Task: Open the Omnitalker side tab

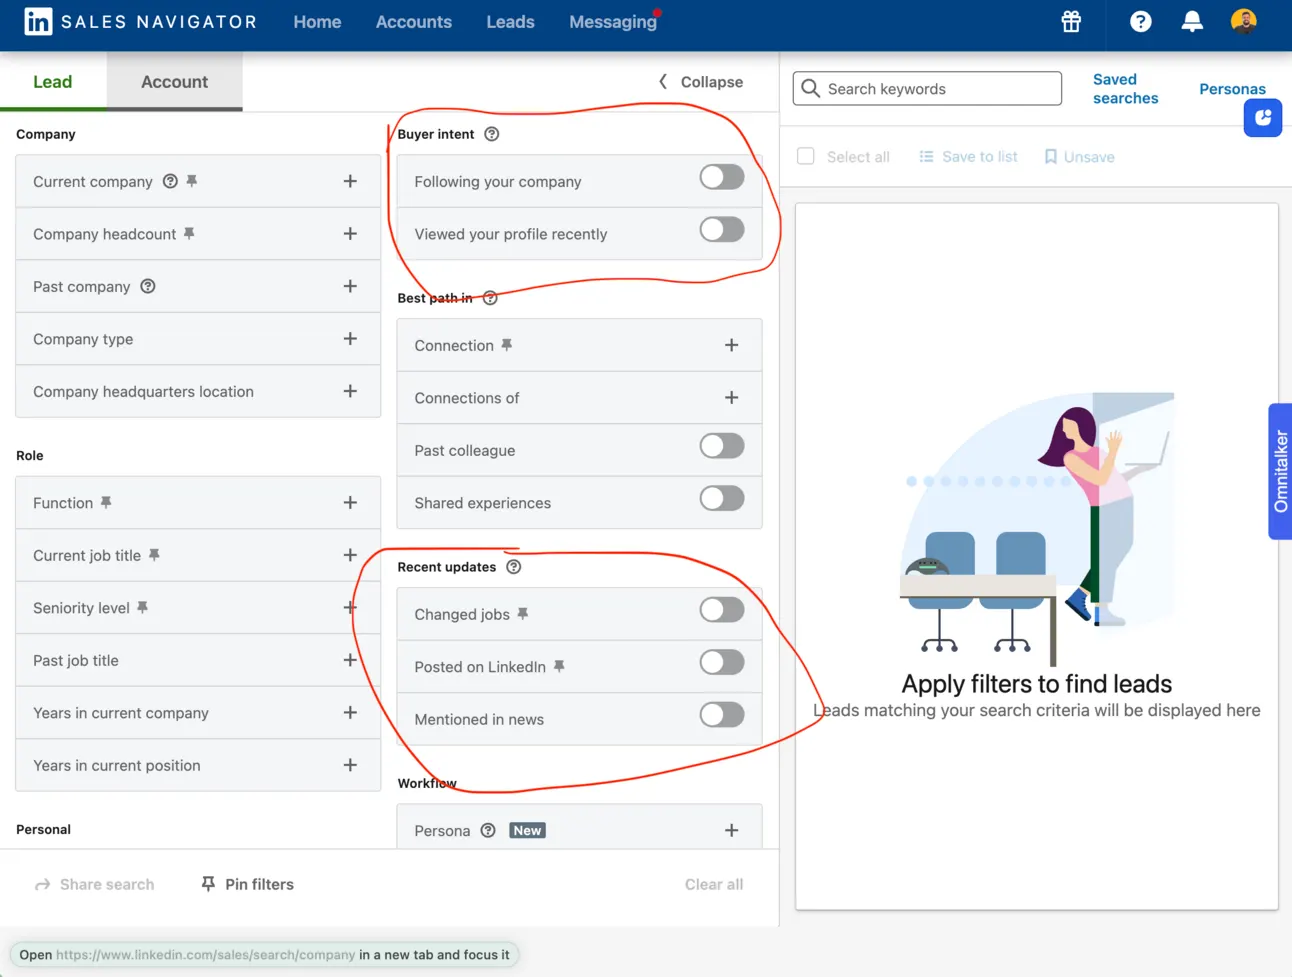Action: (1280, 472)
